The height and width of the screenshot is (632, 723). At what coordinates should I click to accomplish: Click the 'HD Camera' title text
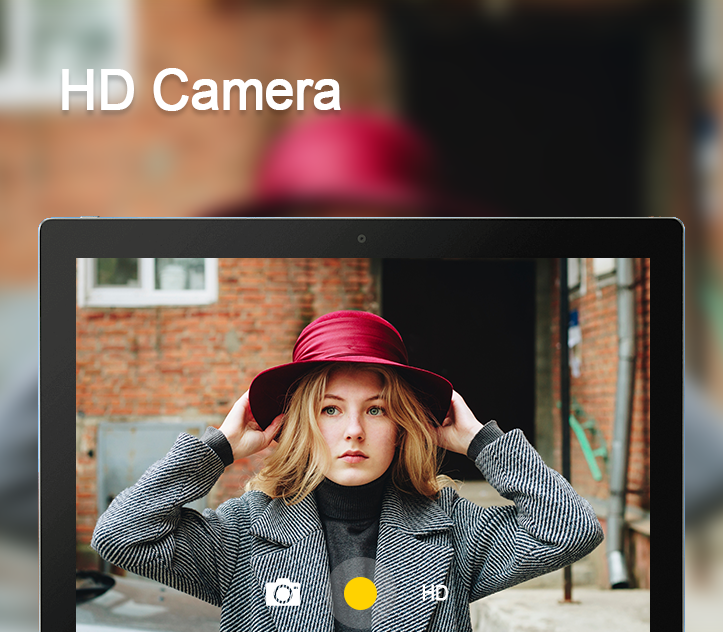coord(201,90)
